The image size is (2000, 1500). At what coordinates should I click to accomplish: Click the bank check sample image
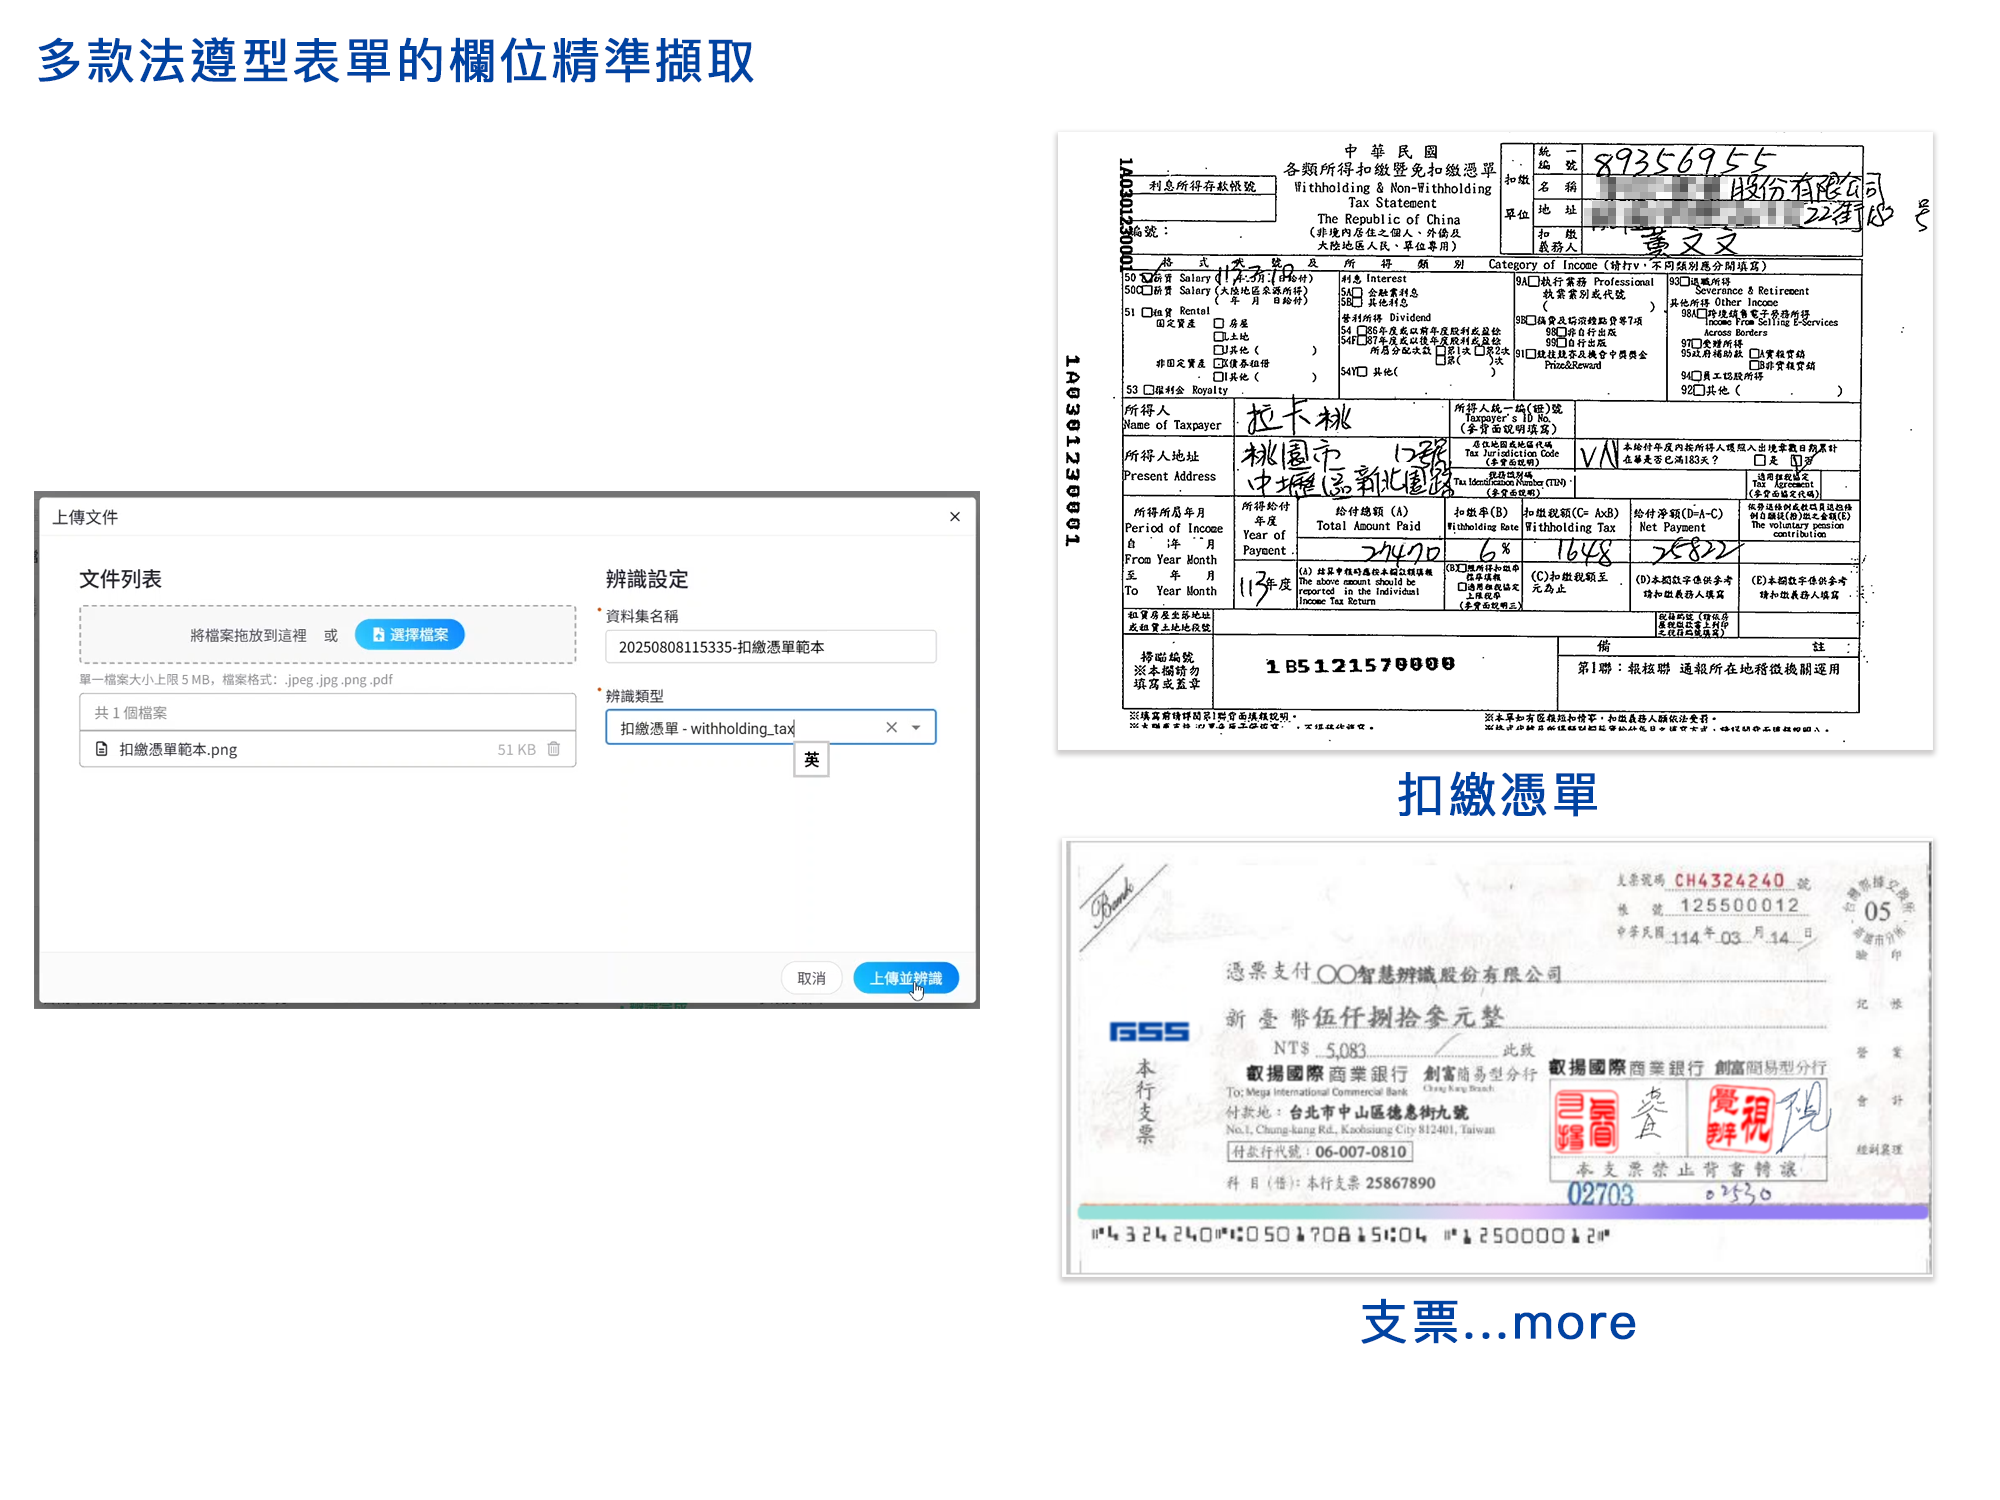click(1496, 1058)
